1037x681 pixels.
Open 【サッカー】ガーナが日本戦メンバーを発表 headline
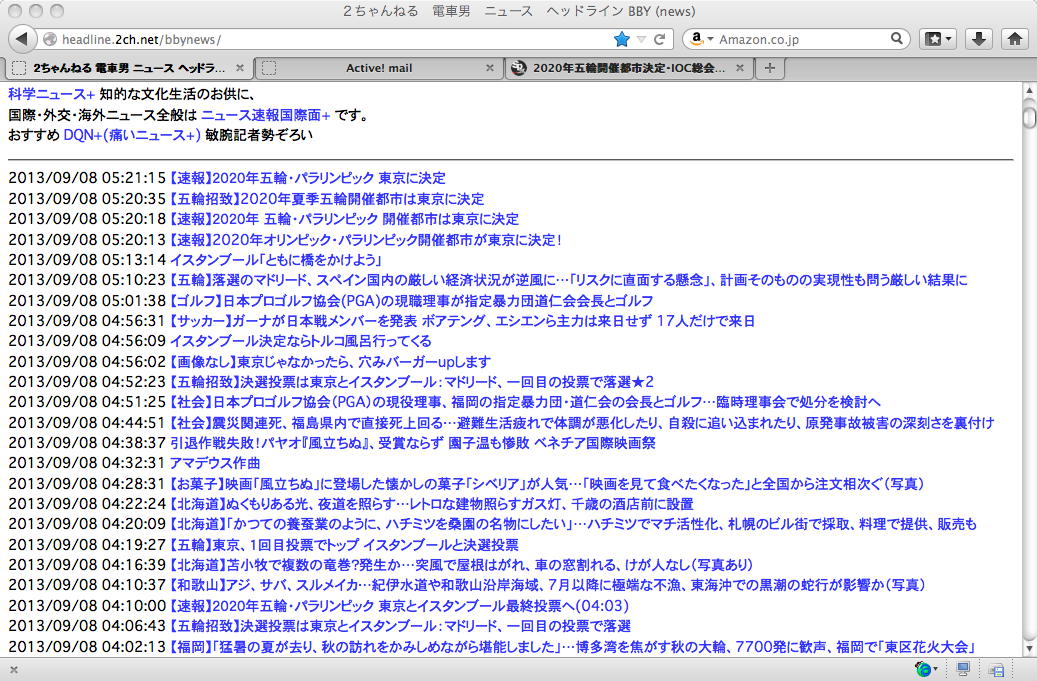tap(462, 321)
